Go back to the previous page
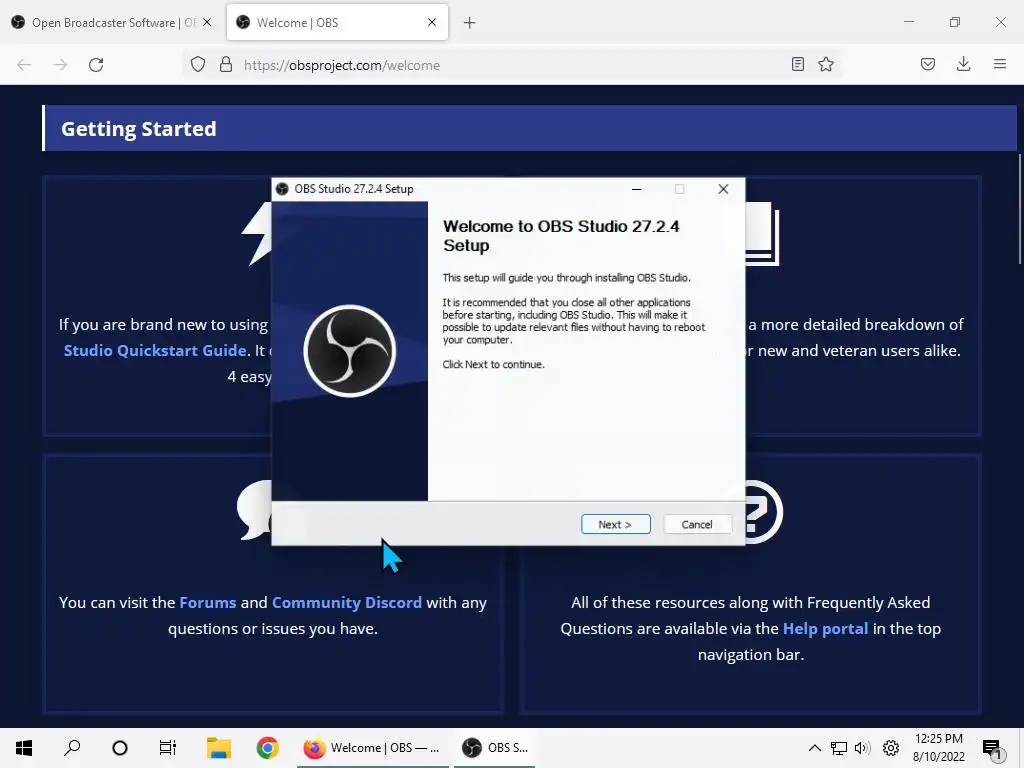1024x768 pixels. point(24,65)
